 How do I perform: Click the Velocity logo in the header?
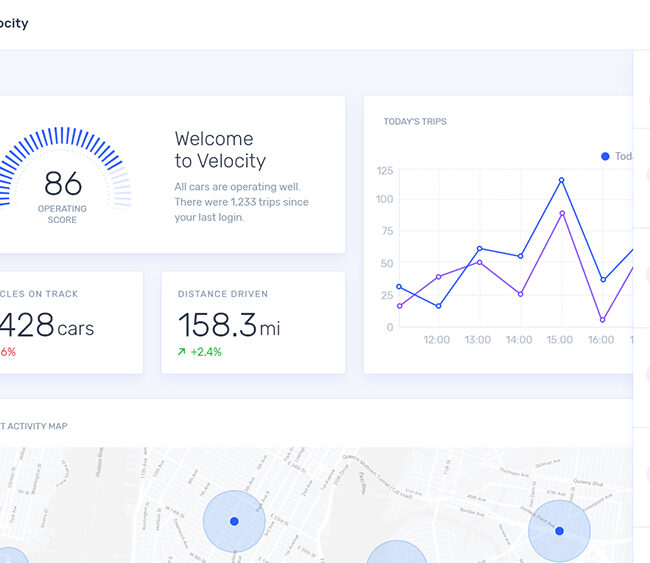pos(14,23)
